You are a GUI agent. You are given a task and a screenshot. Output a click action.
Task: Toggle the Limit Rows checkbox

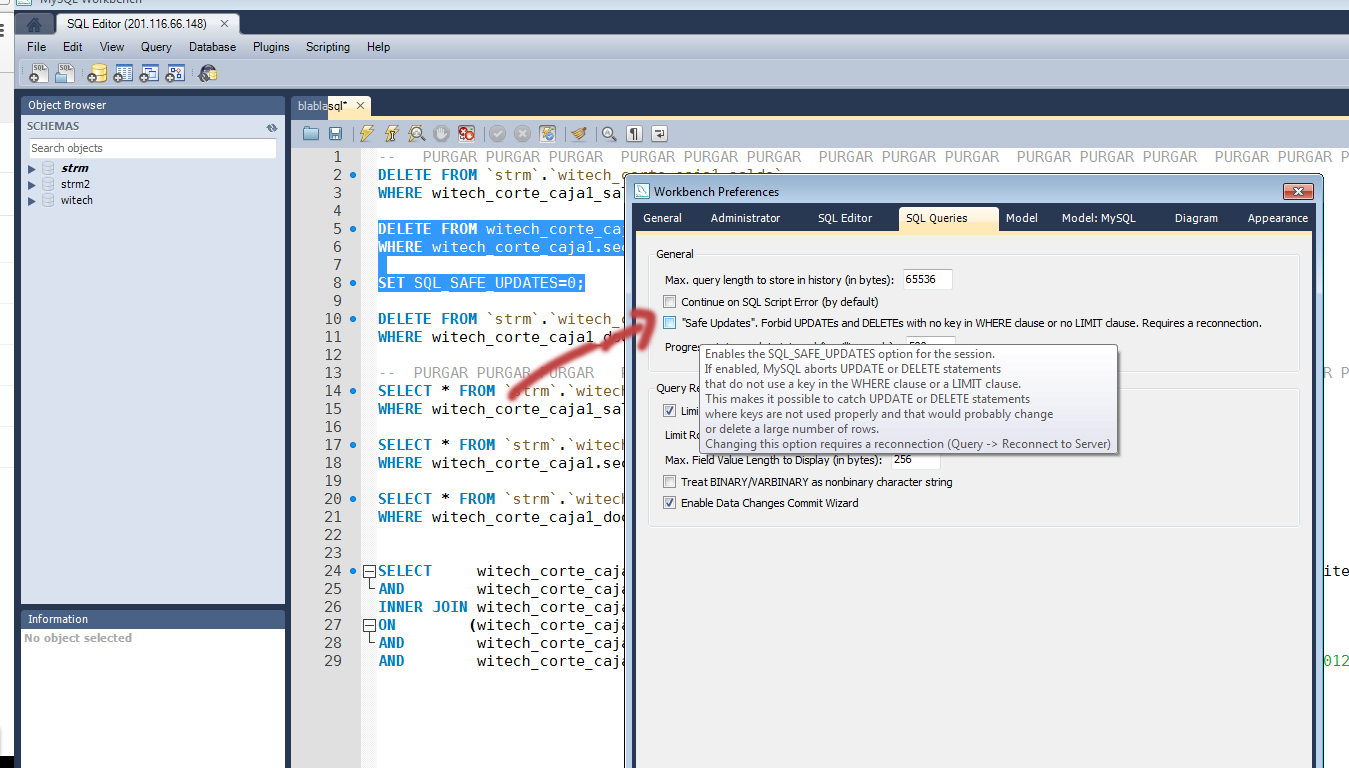pos(670,411)
